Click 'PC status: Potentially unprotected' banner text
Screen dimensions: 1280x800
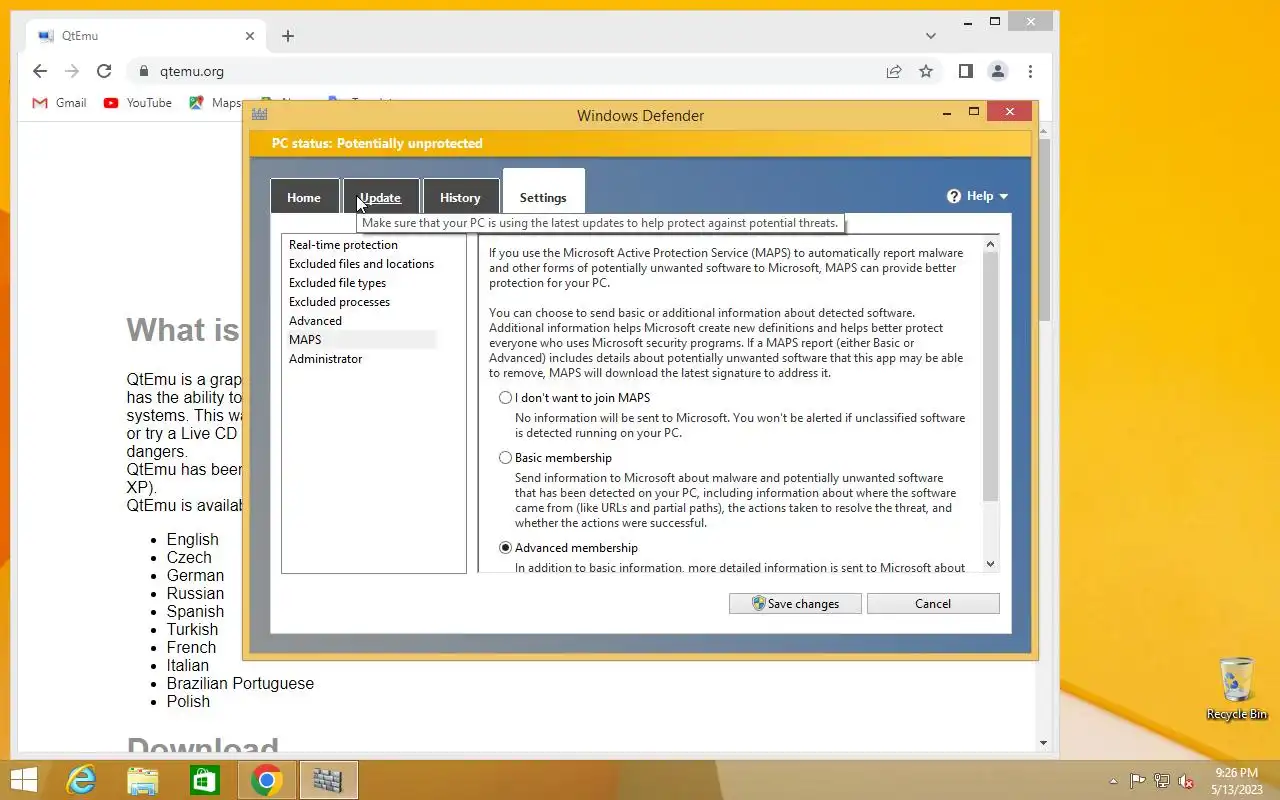(x=377, y=143)
